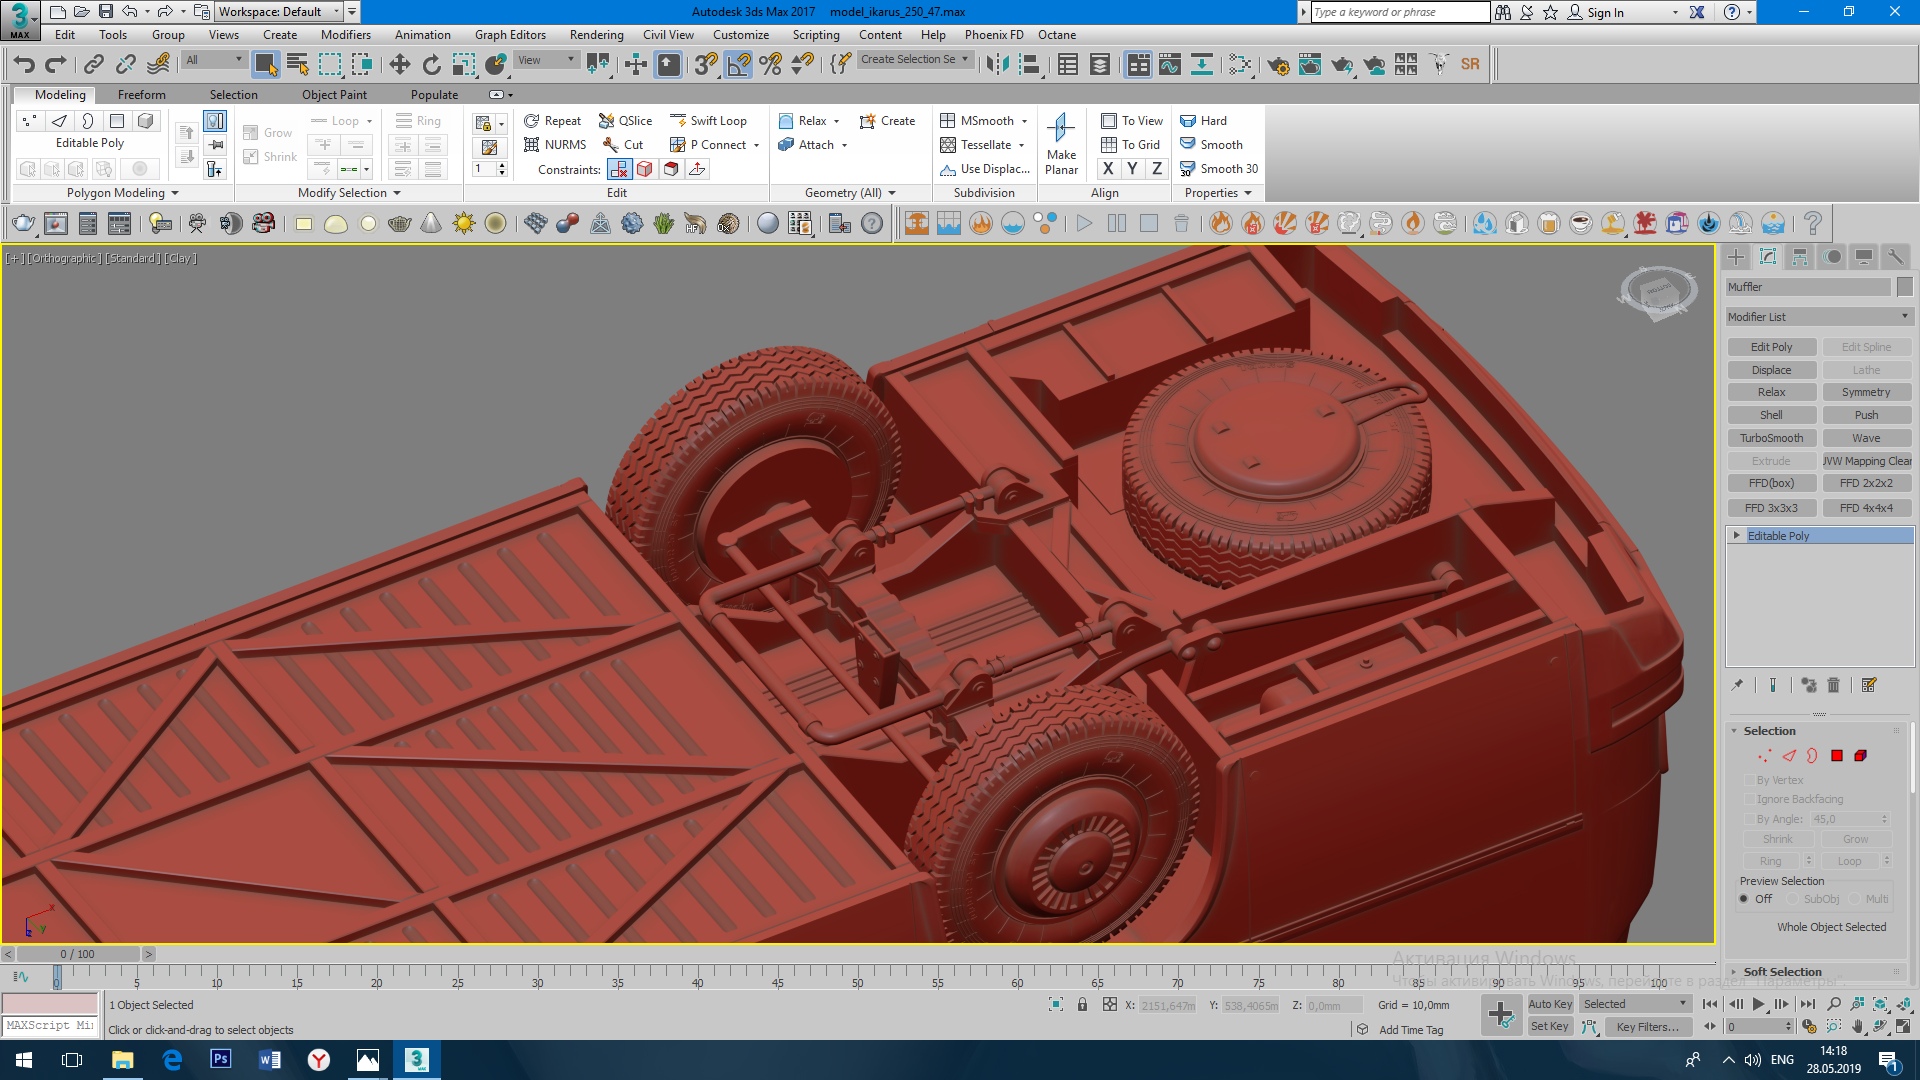Click the Make Planar button
This screenshot has width=1920, height=1080.
(x=1061, y=143)
